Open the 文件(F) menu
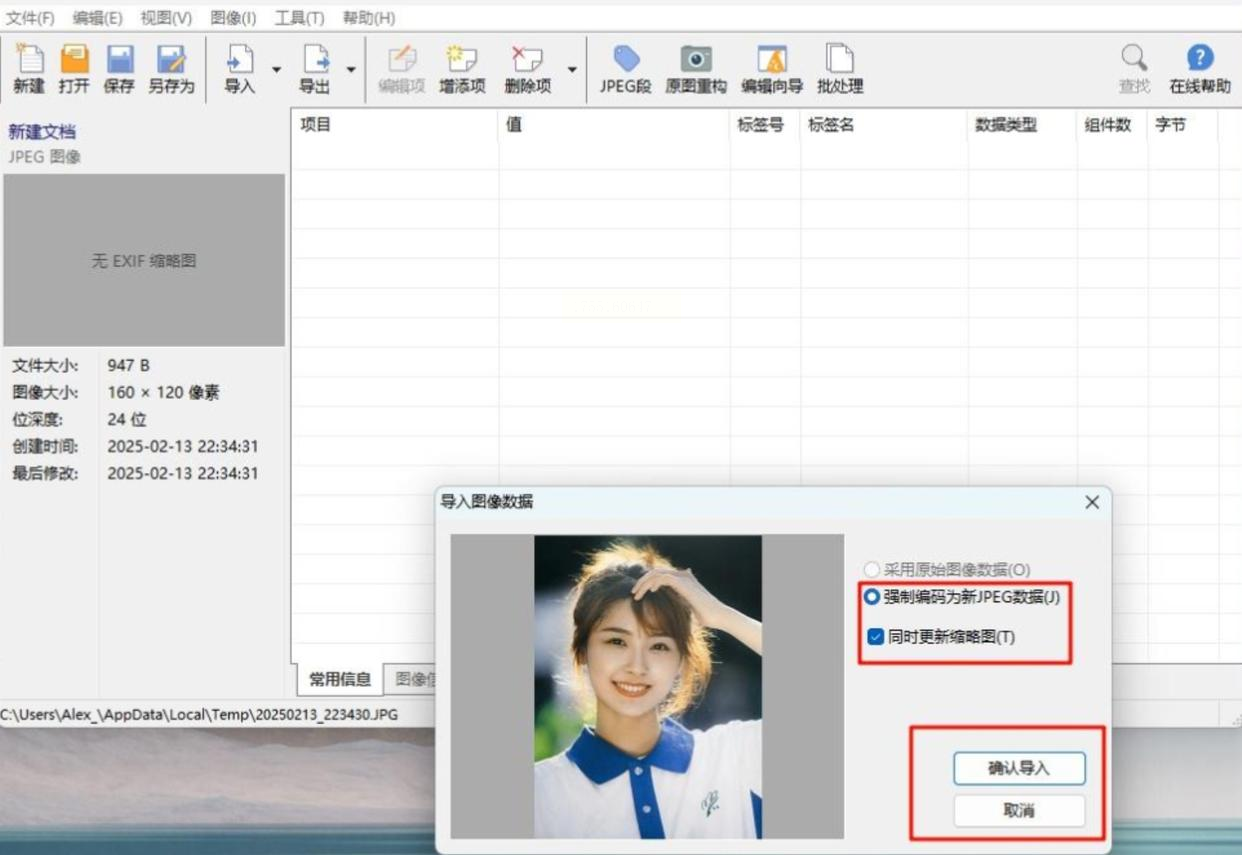This screenshot has width=1242, height=855. tap(30, 18)
